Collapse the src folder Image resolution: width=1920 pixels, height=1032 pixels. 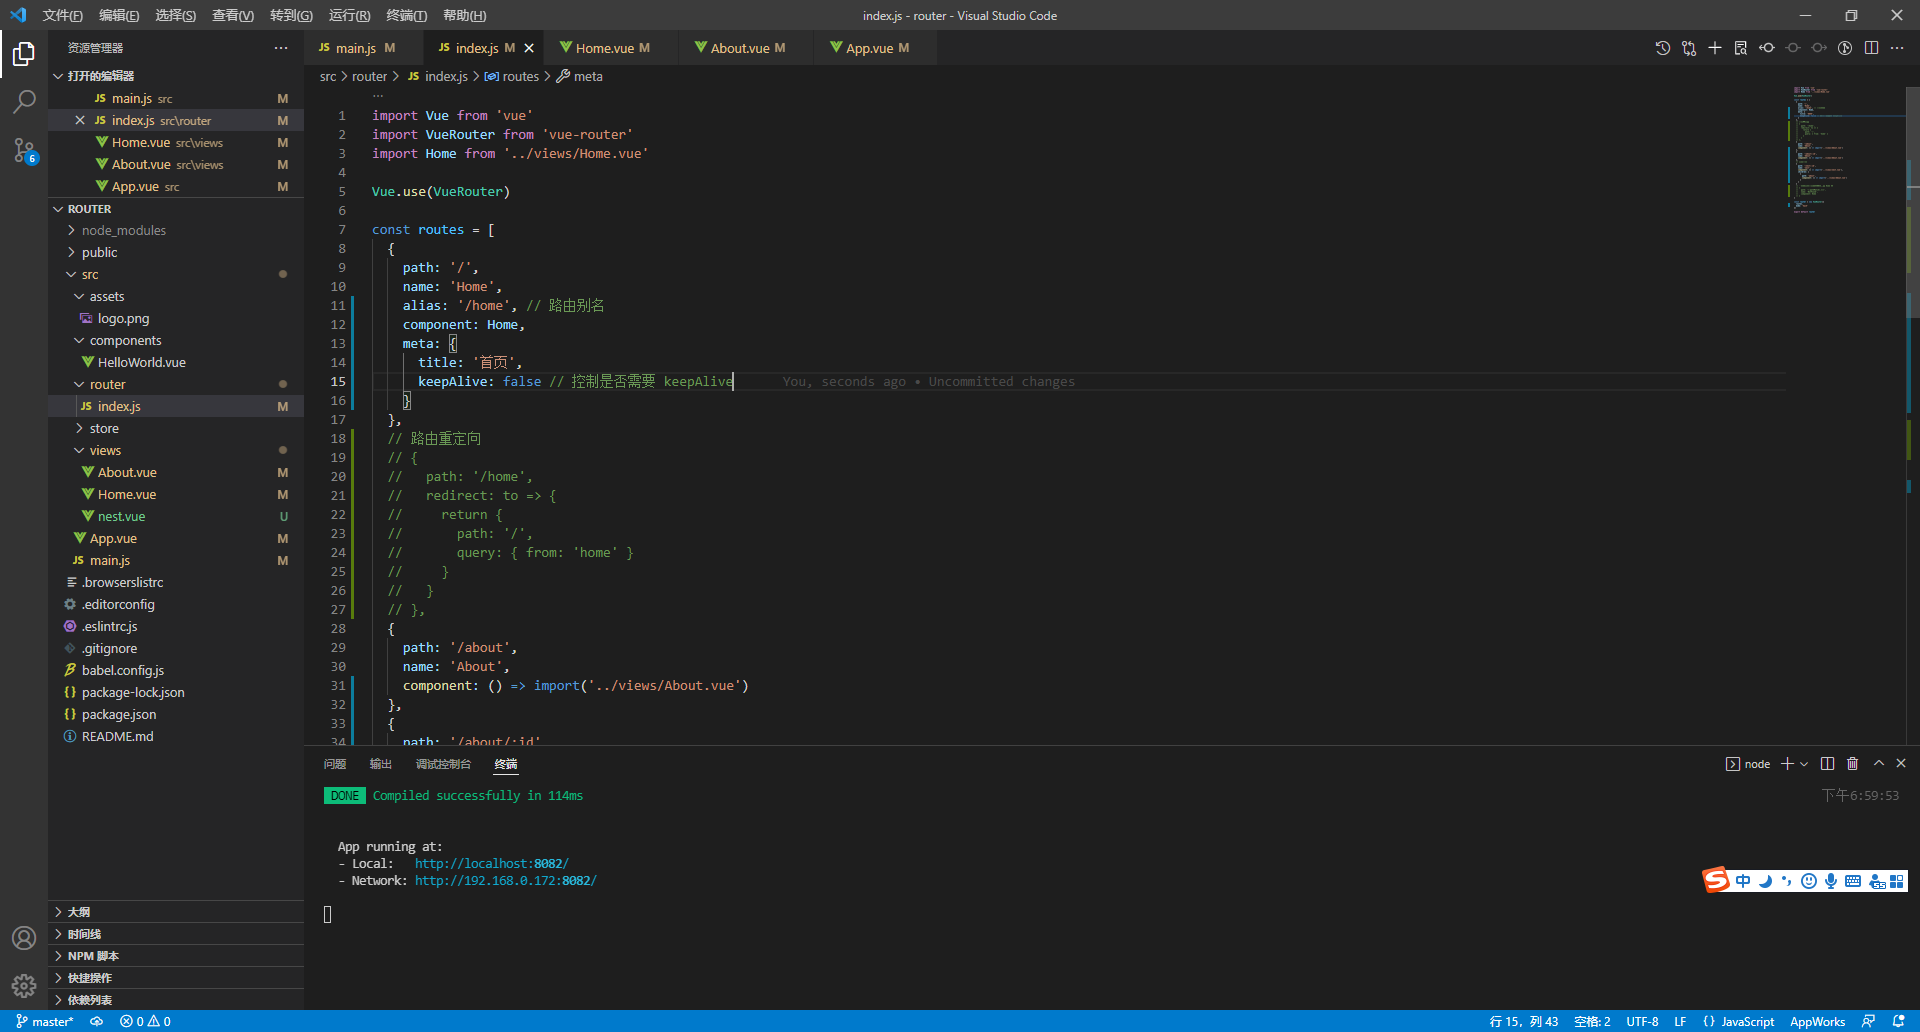click(176, 275)
